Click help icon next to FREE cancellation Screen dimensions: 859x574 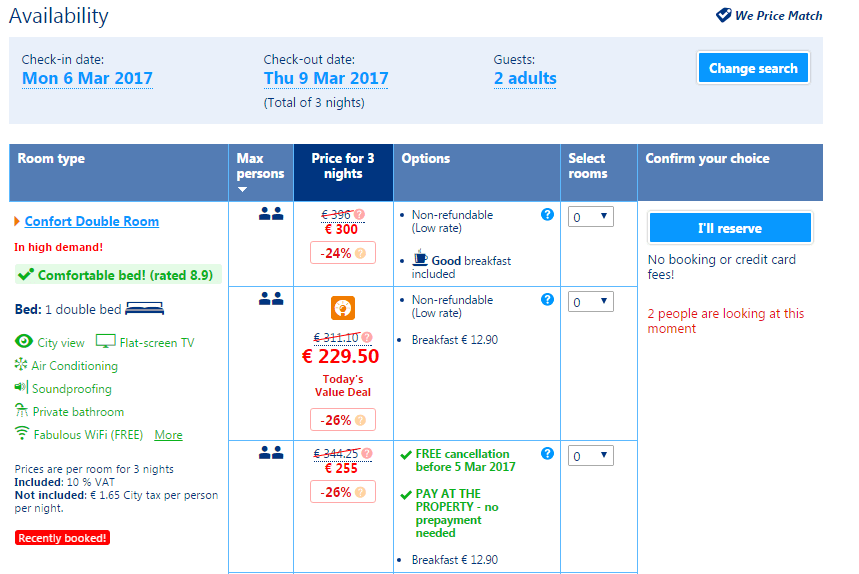(x=547, y=453)
